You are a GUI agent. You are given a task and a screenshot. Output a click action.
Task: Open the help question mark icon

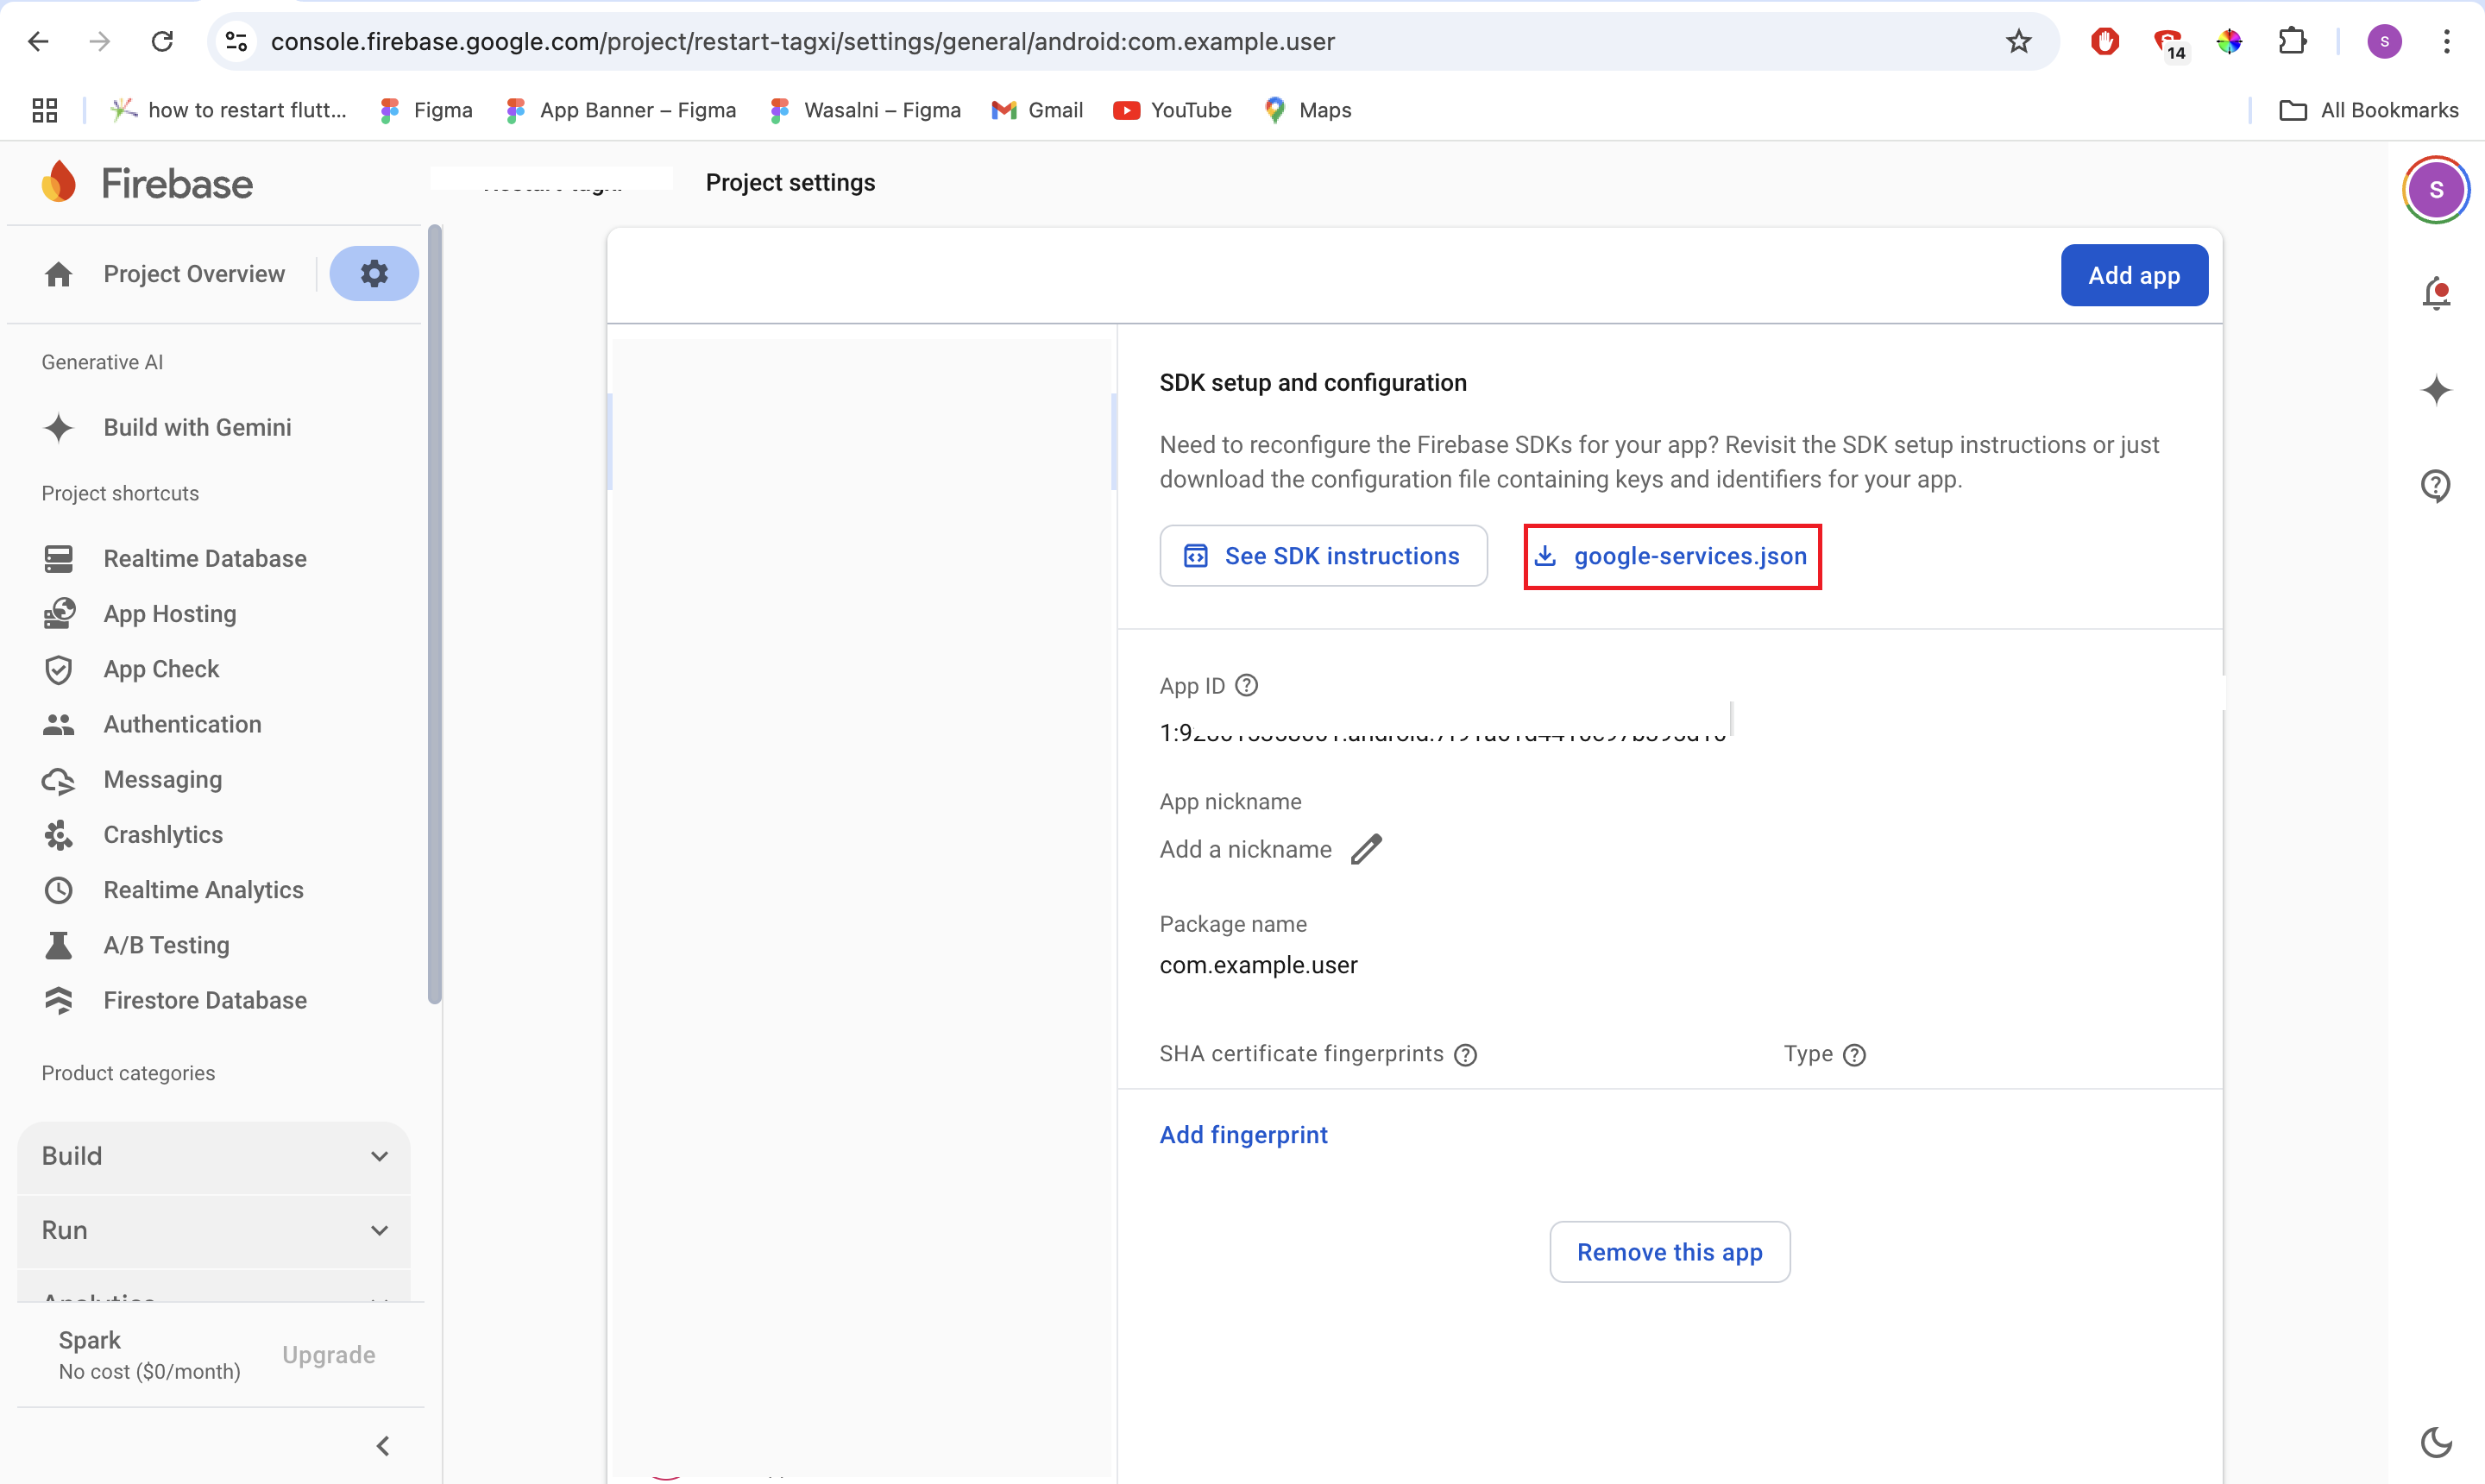pos(2436,486)
